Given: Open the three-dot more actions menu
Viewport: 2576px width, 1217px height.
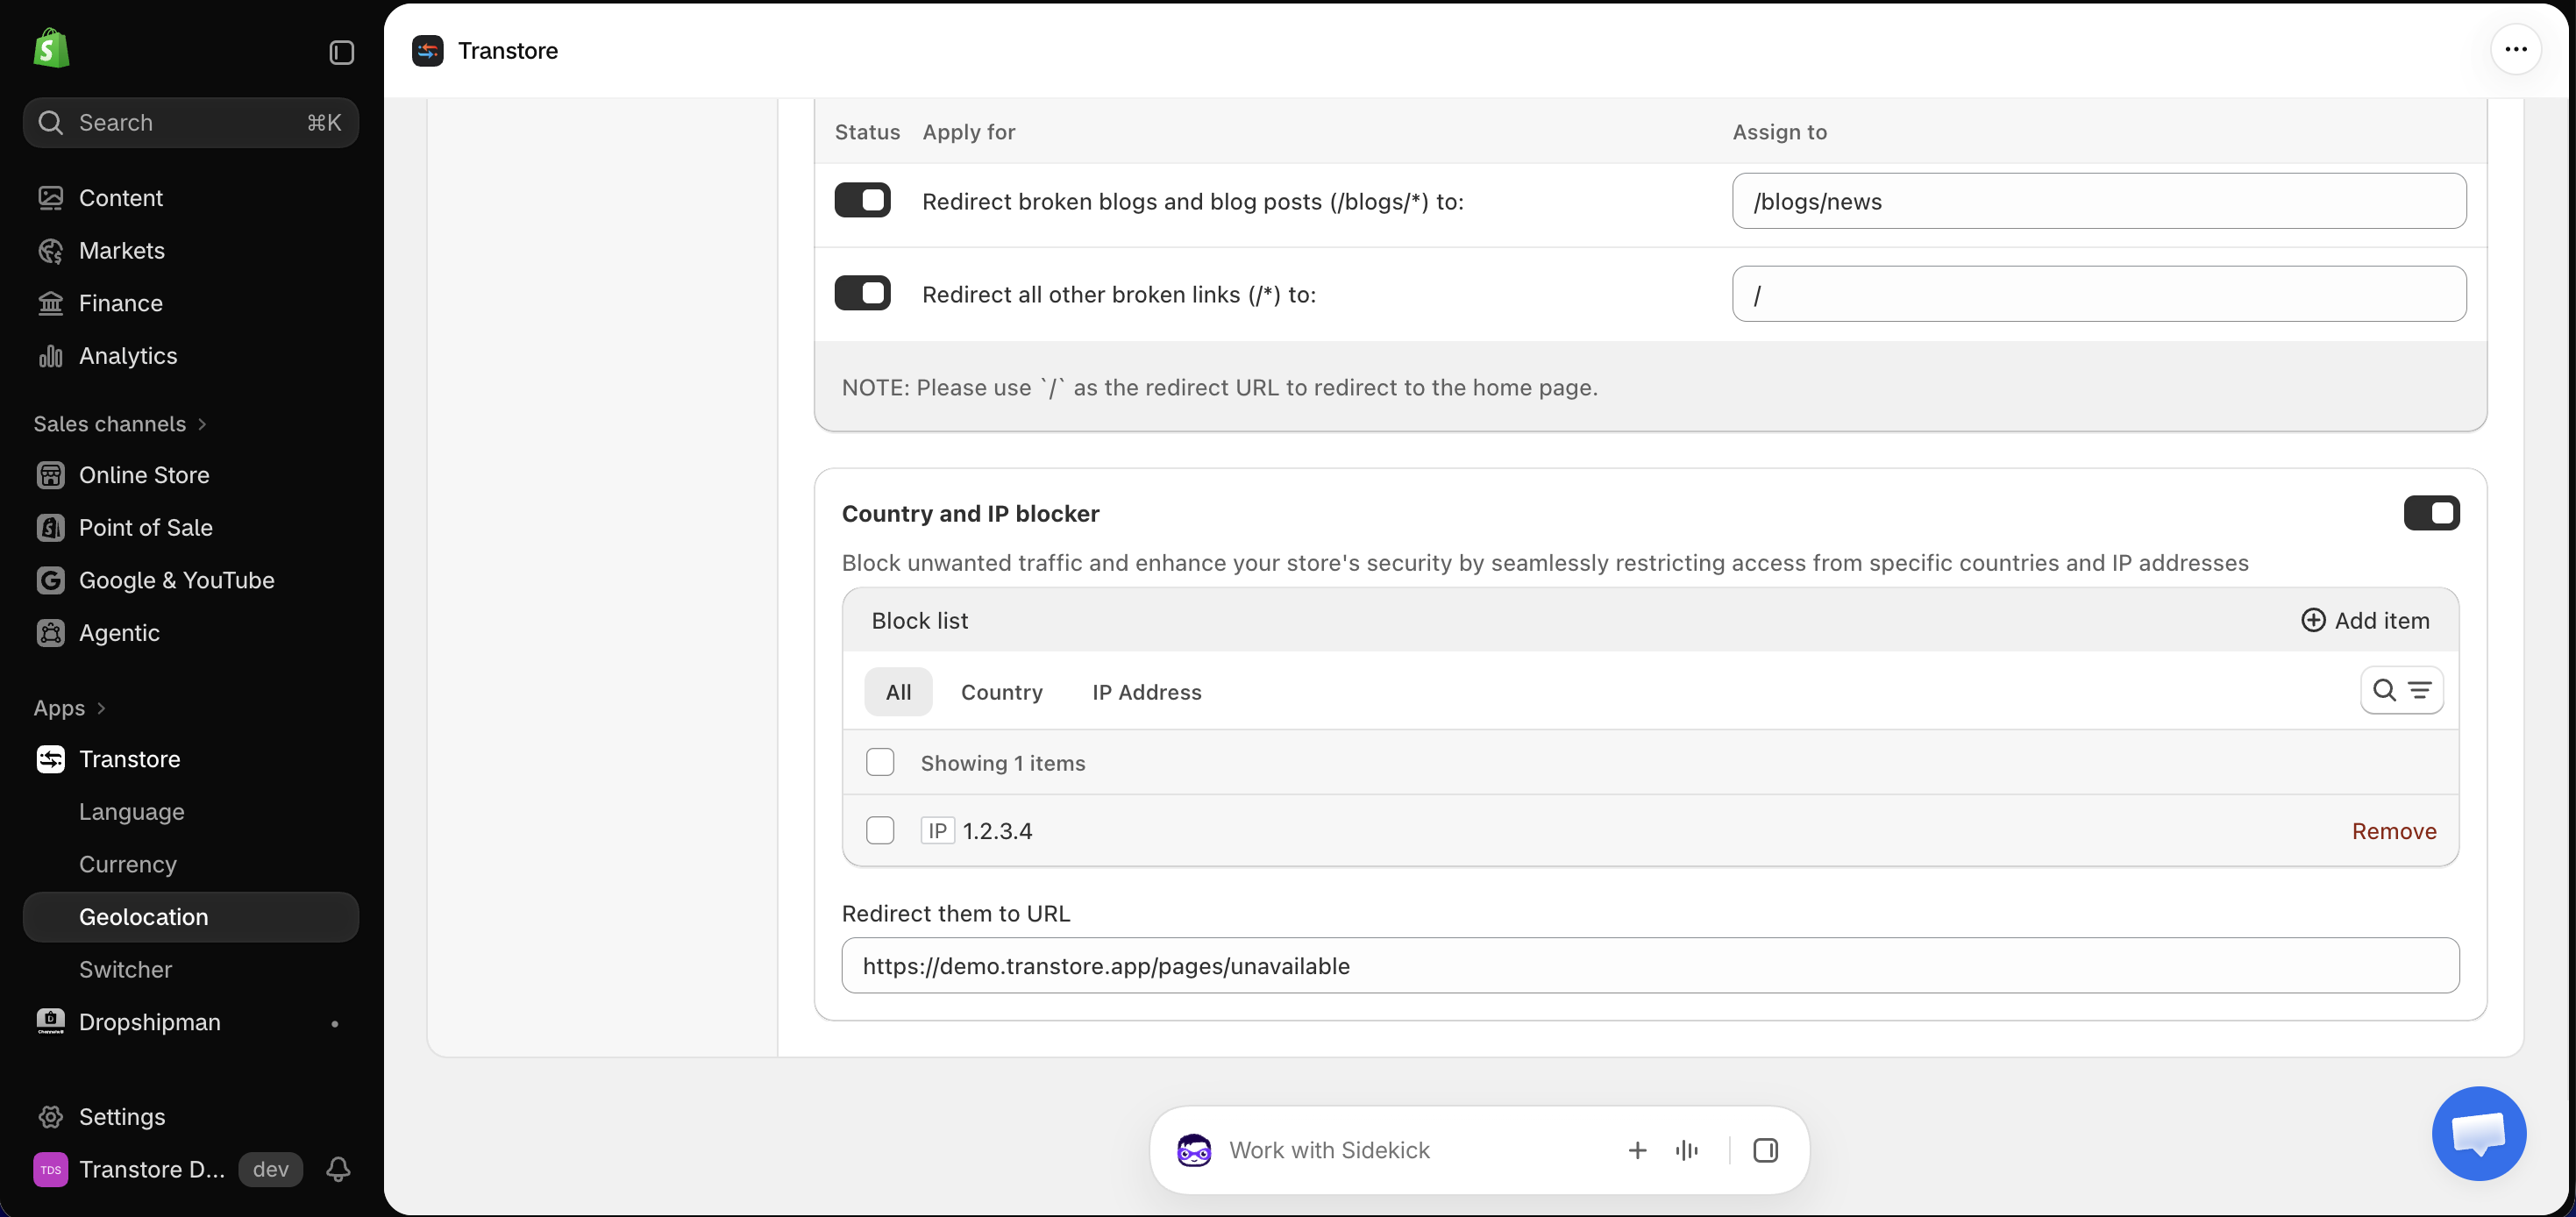Looking at the screenshot, I should [2516, 50].
